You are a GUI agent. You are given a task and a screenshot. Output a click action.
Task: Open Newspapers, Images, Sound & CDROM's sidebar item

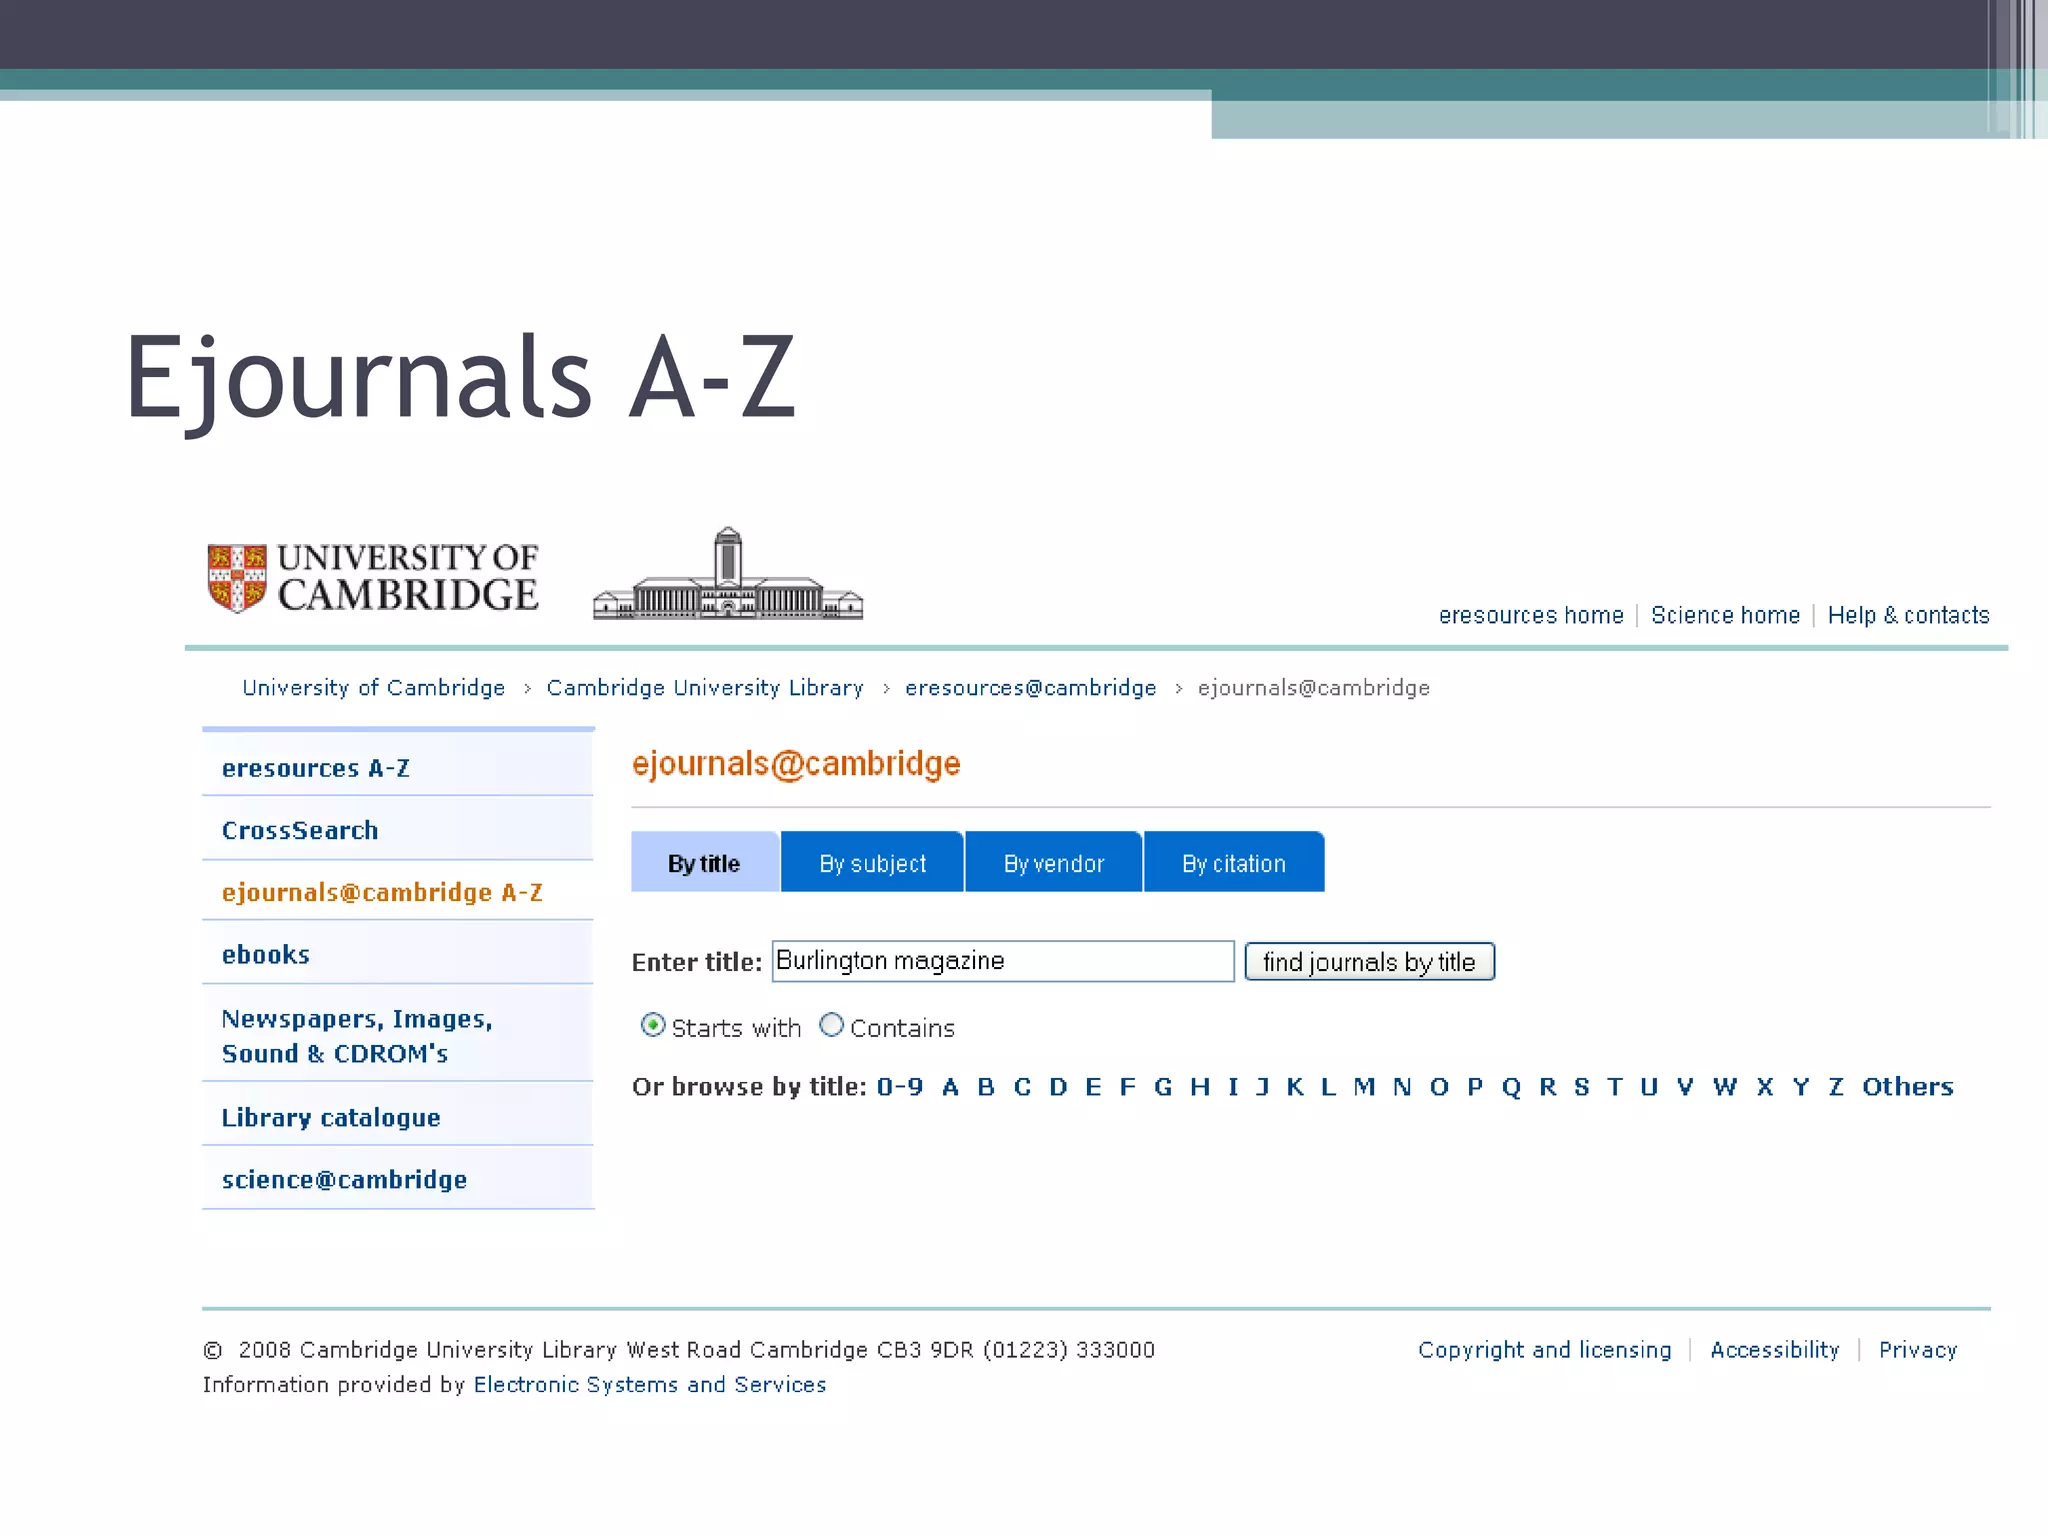pyautogui.click(x=398, y=1035)
